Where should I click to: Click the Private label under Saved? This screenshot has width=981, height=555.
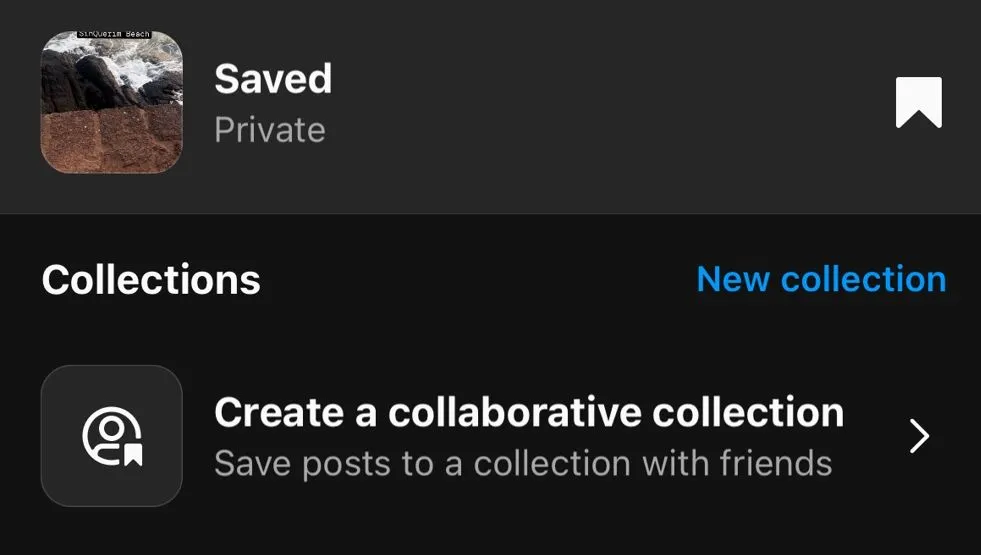click(x=270, y=130)
